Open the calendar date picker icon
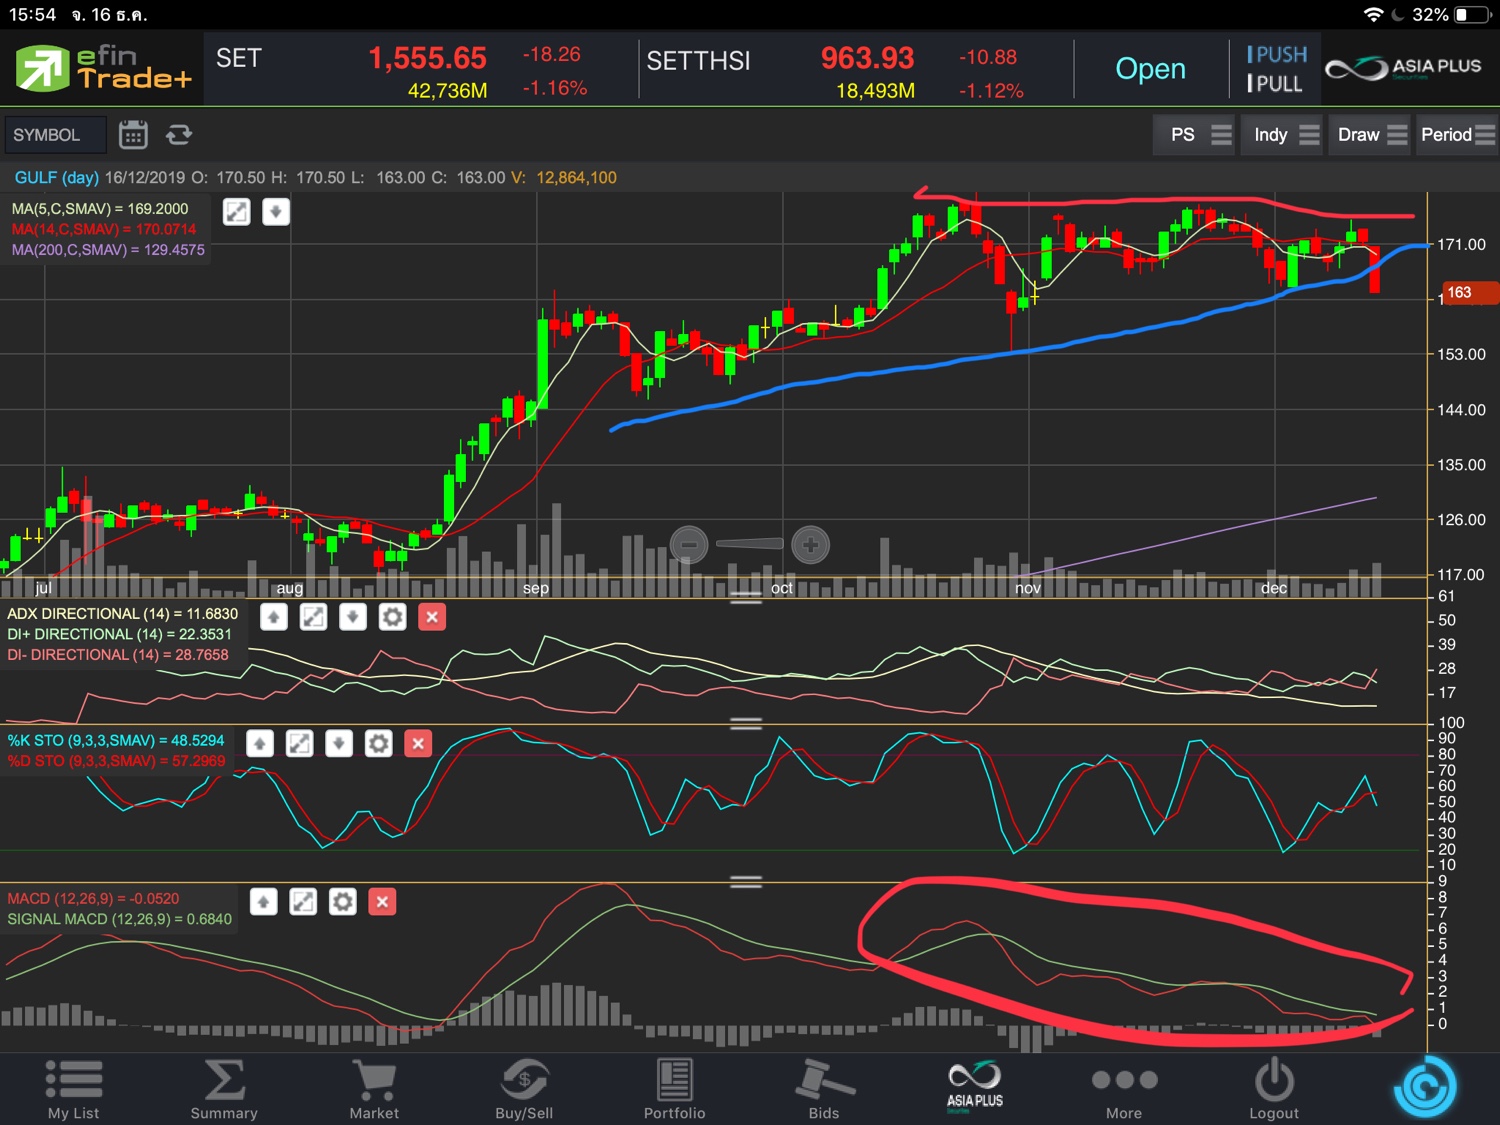This screenshot has width=1500, height=1125. [x=133, y=135]
